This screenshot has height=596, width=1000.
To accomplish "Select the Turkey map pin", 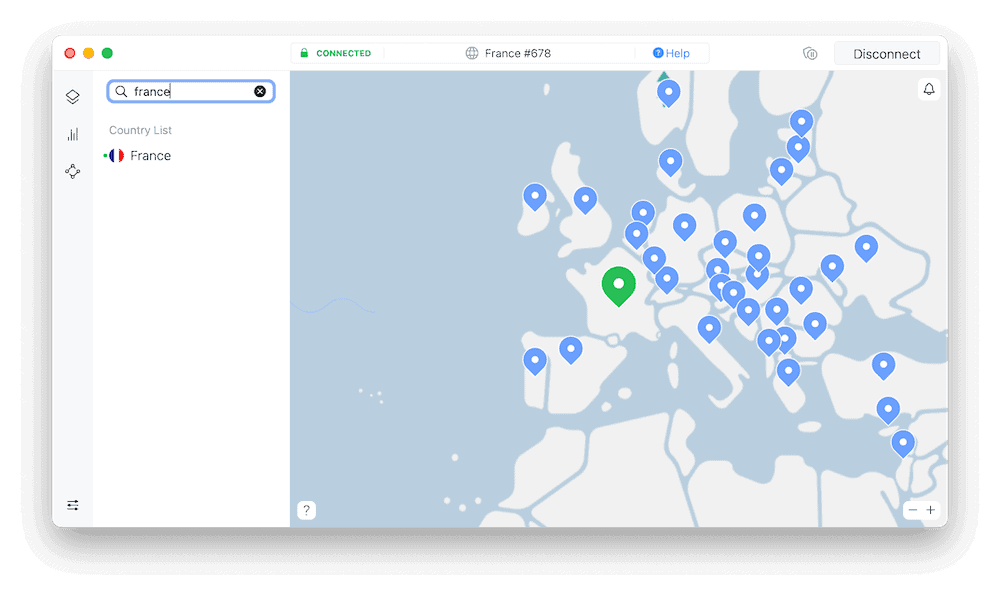I will [883, 367].
